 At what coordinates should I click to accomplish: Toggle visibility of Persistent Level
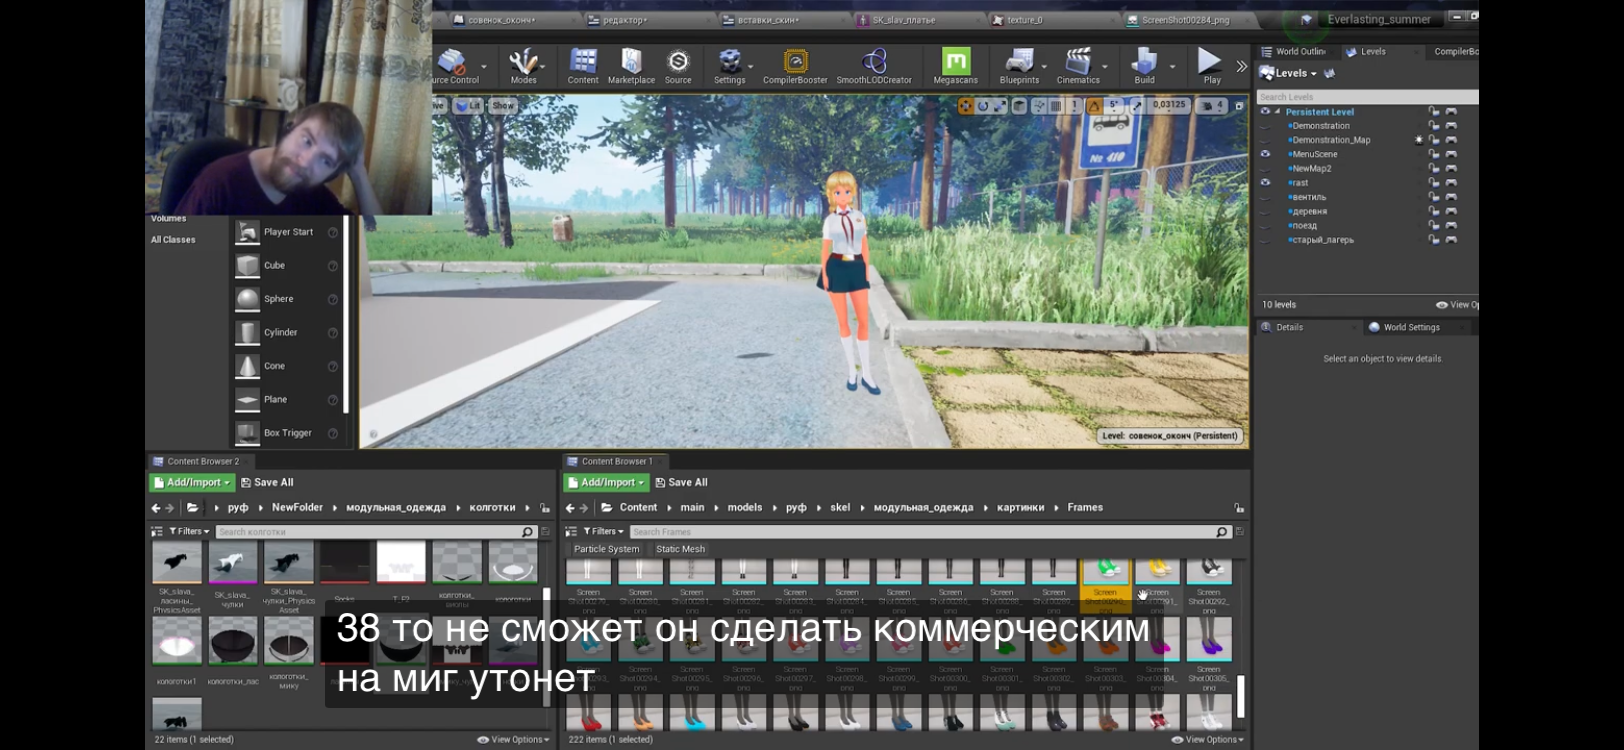pyautogui.click(x=1265, y=111)
